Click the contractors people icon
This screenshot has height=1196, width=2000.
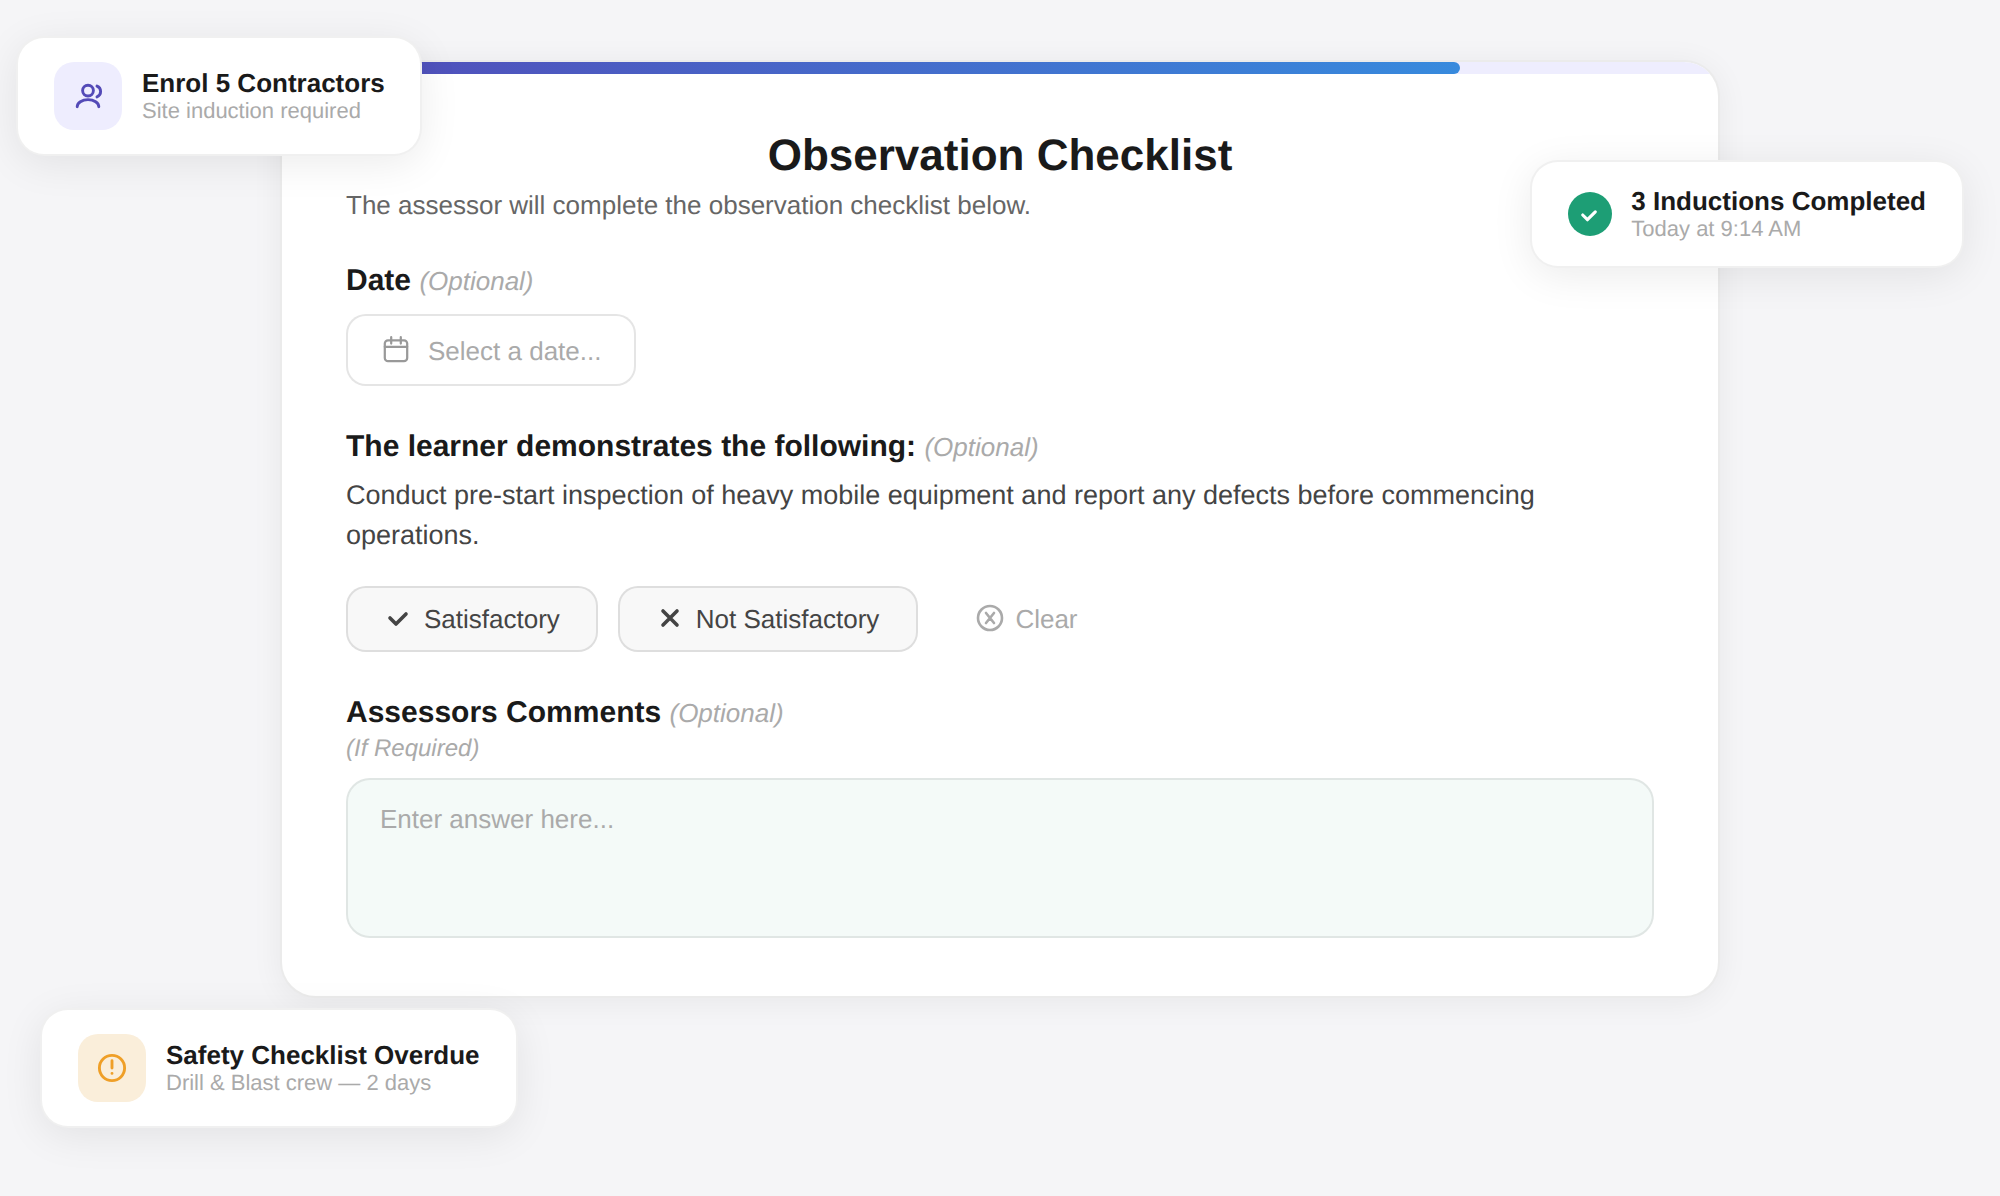point(88,96)
